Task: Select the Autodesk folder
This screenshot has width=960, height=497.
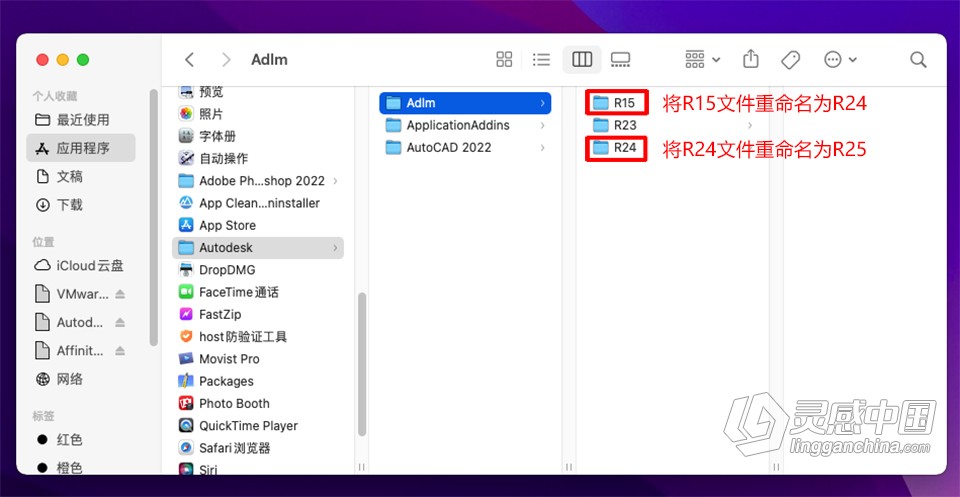Action: coord(258,247)
